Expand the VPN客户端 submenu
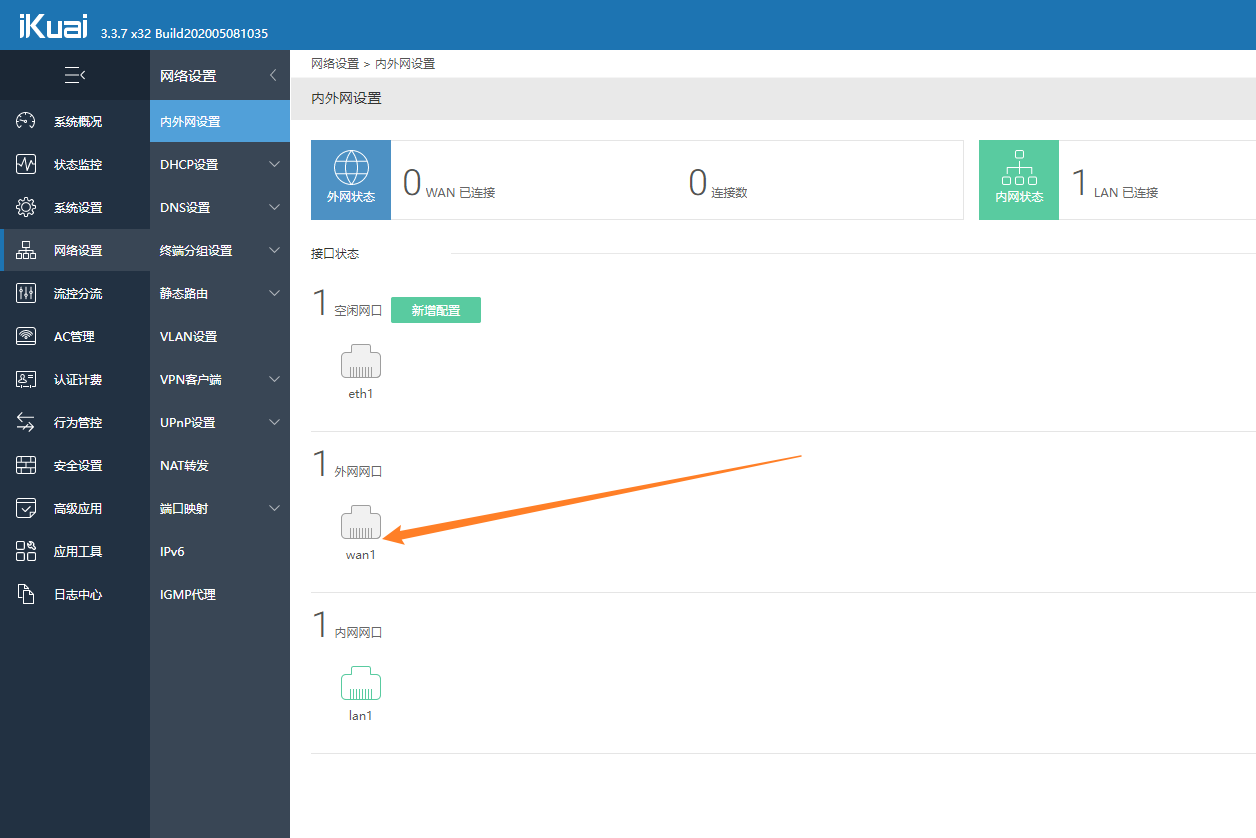The image size is (1256, 838). tap(274, 380)
